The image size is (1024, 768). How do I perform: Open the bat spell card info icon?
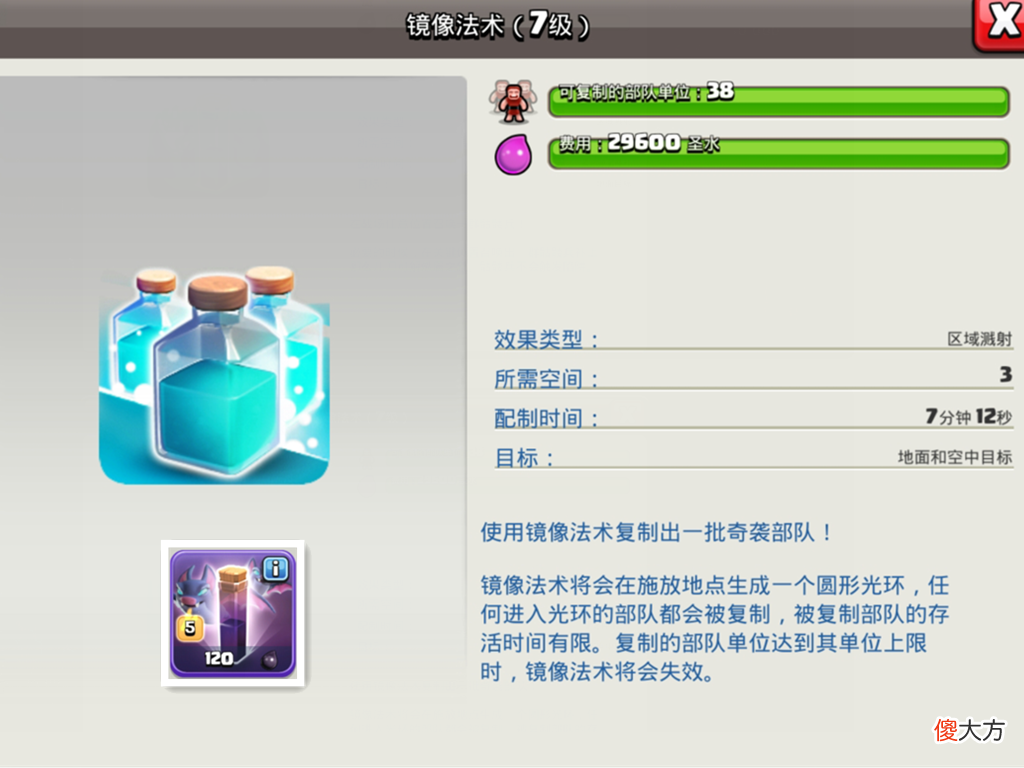point(276,569)
